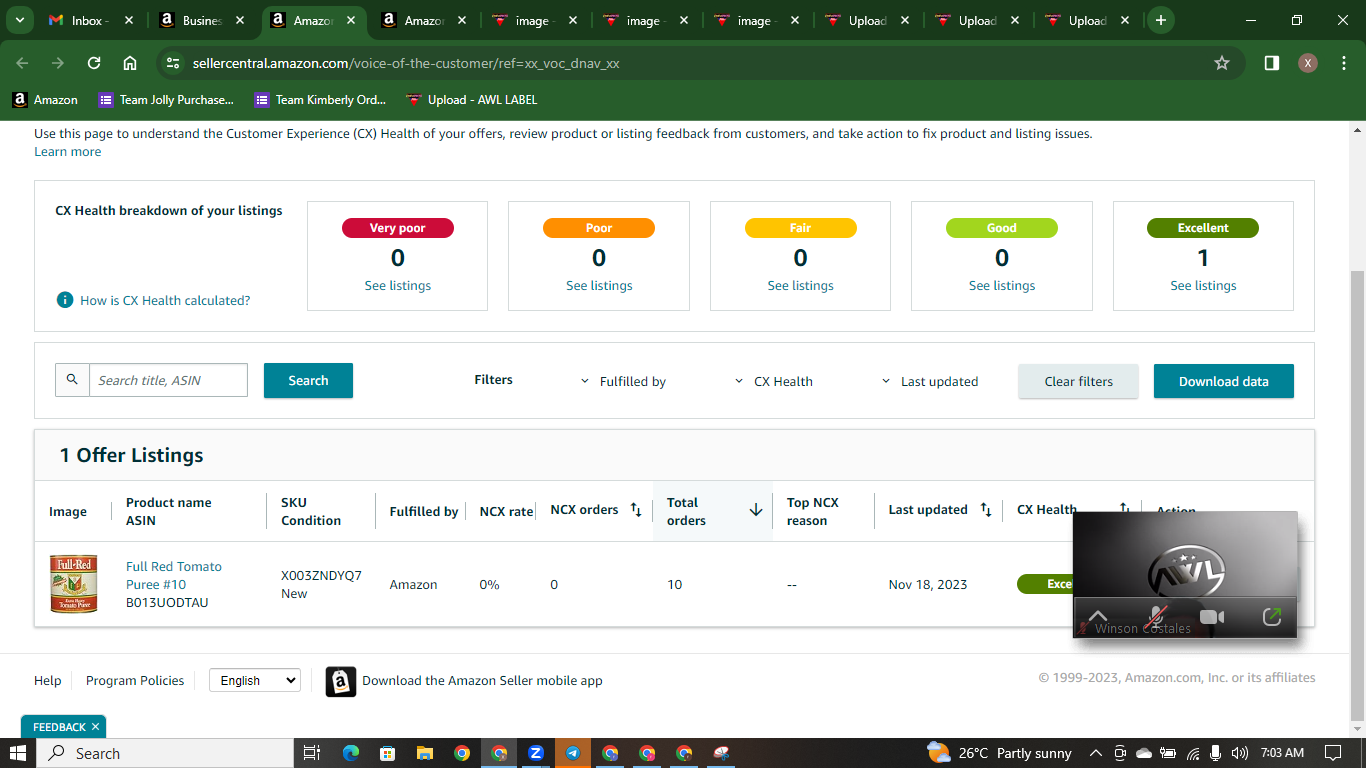Expand the Fulfilled by filter
The width and height of the screenshot is (1366, 768).
click(623, 381)
